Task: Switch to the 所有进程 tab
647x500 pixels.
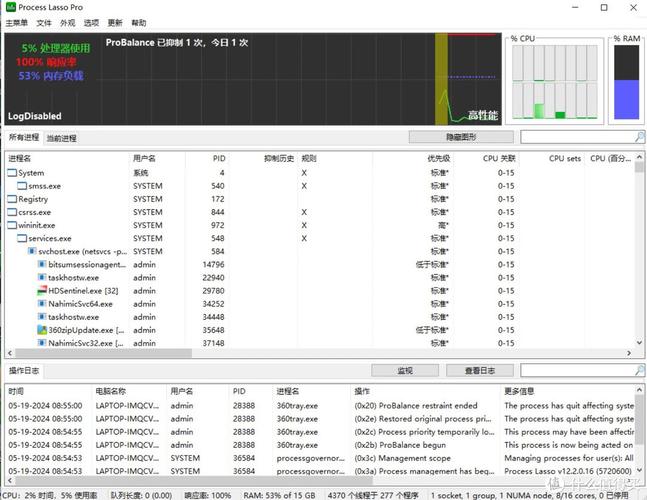Action: coord(24,137)
